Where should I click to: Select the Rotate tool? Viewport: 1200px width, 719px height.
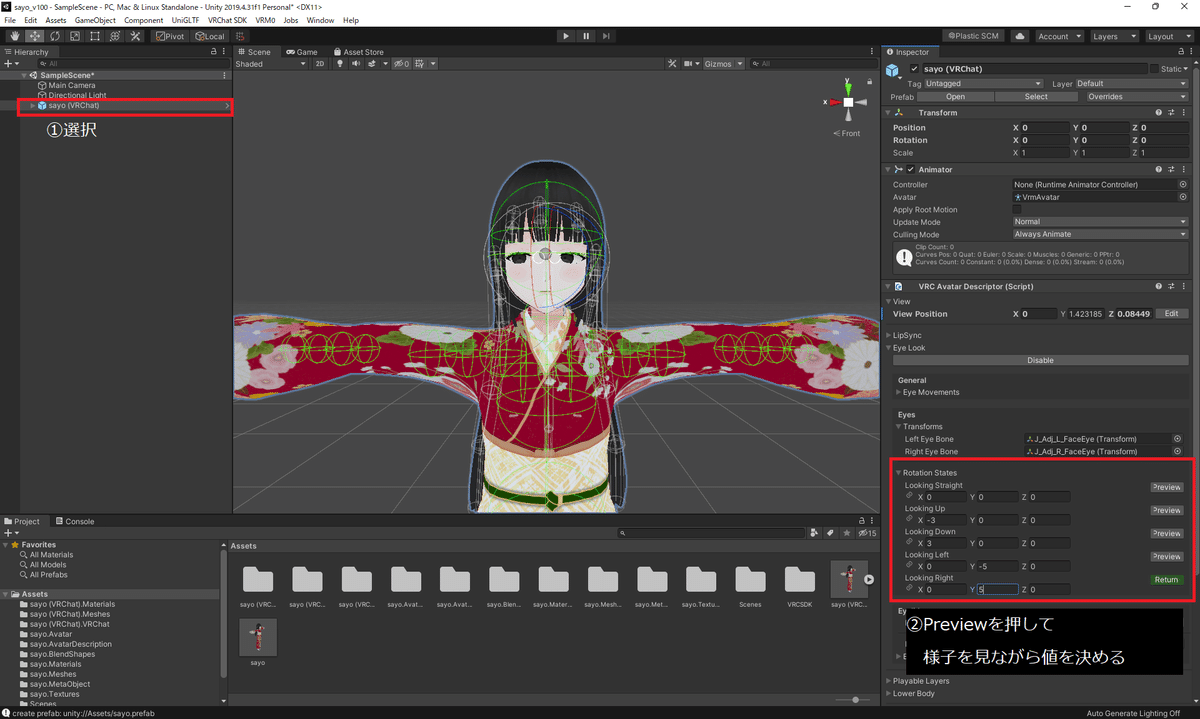(54, 36)
